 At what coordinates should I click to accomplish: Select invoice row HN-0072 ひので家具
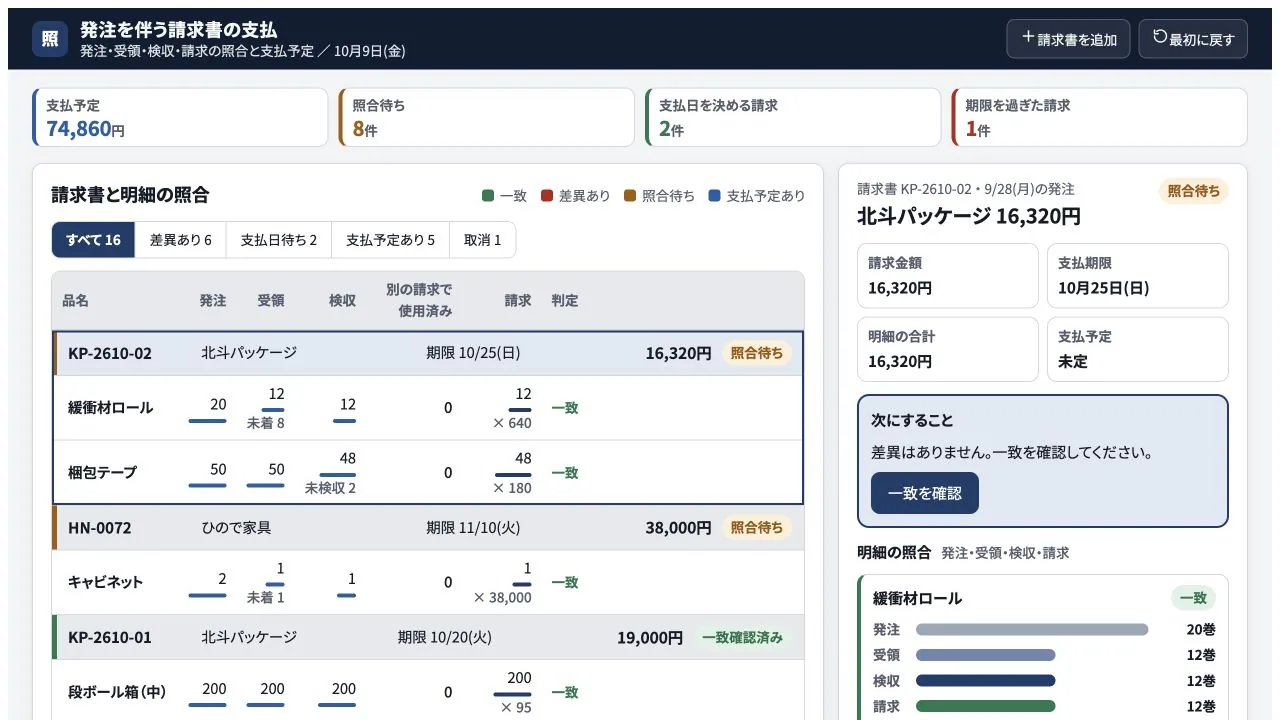tap(428, 528)
